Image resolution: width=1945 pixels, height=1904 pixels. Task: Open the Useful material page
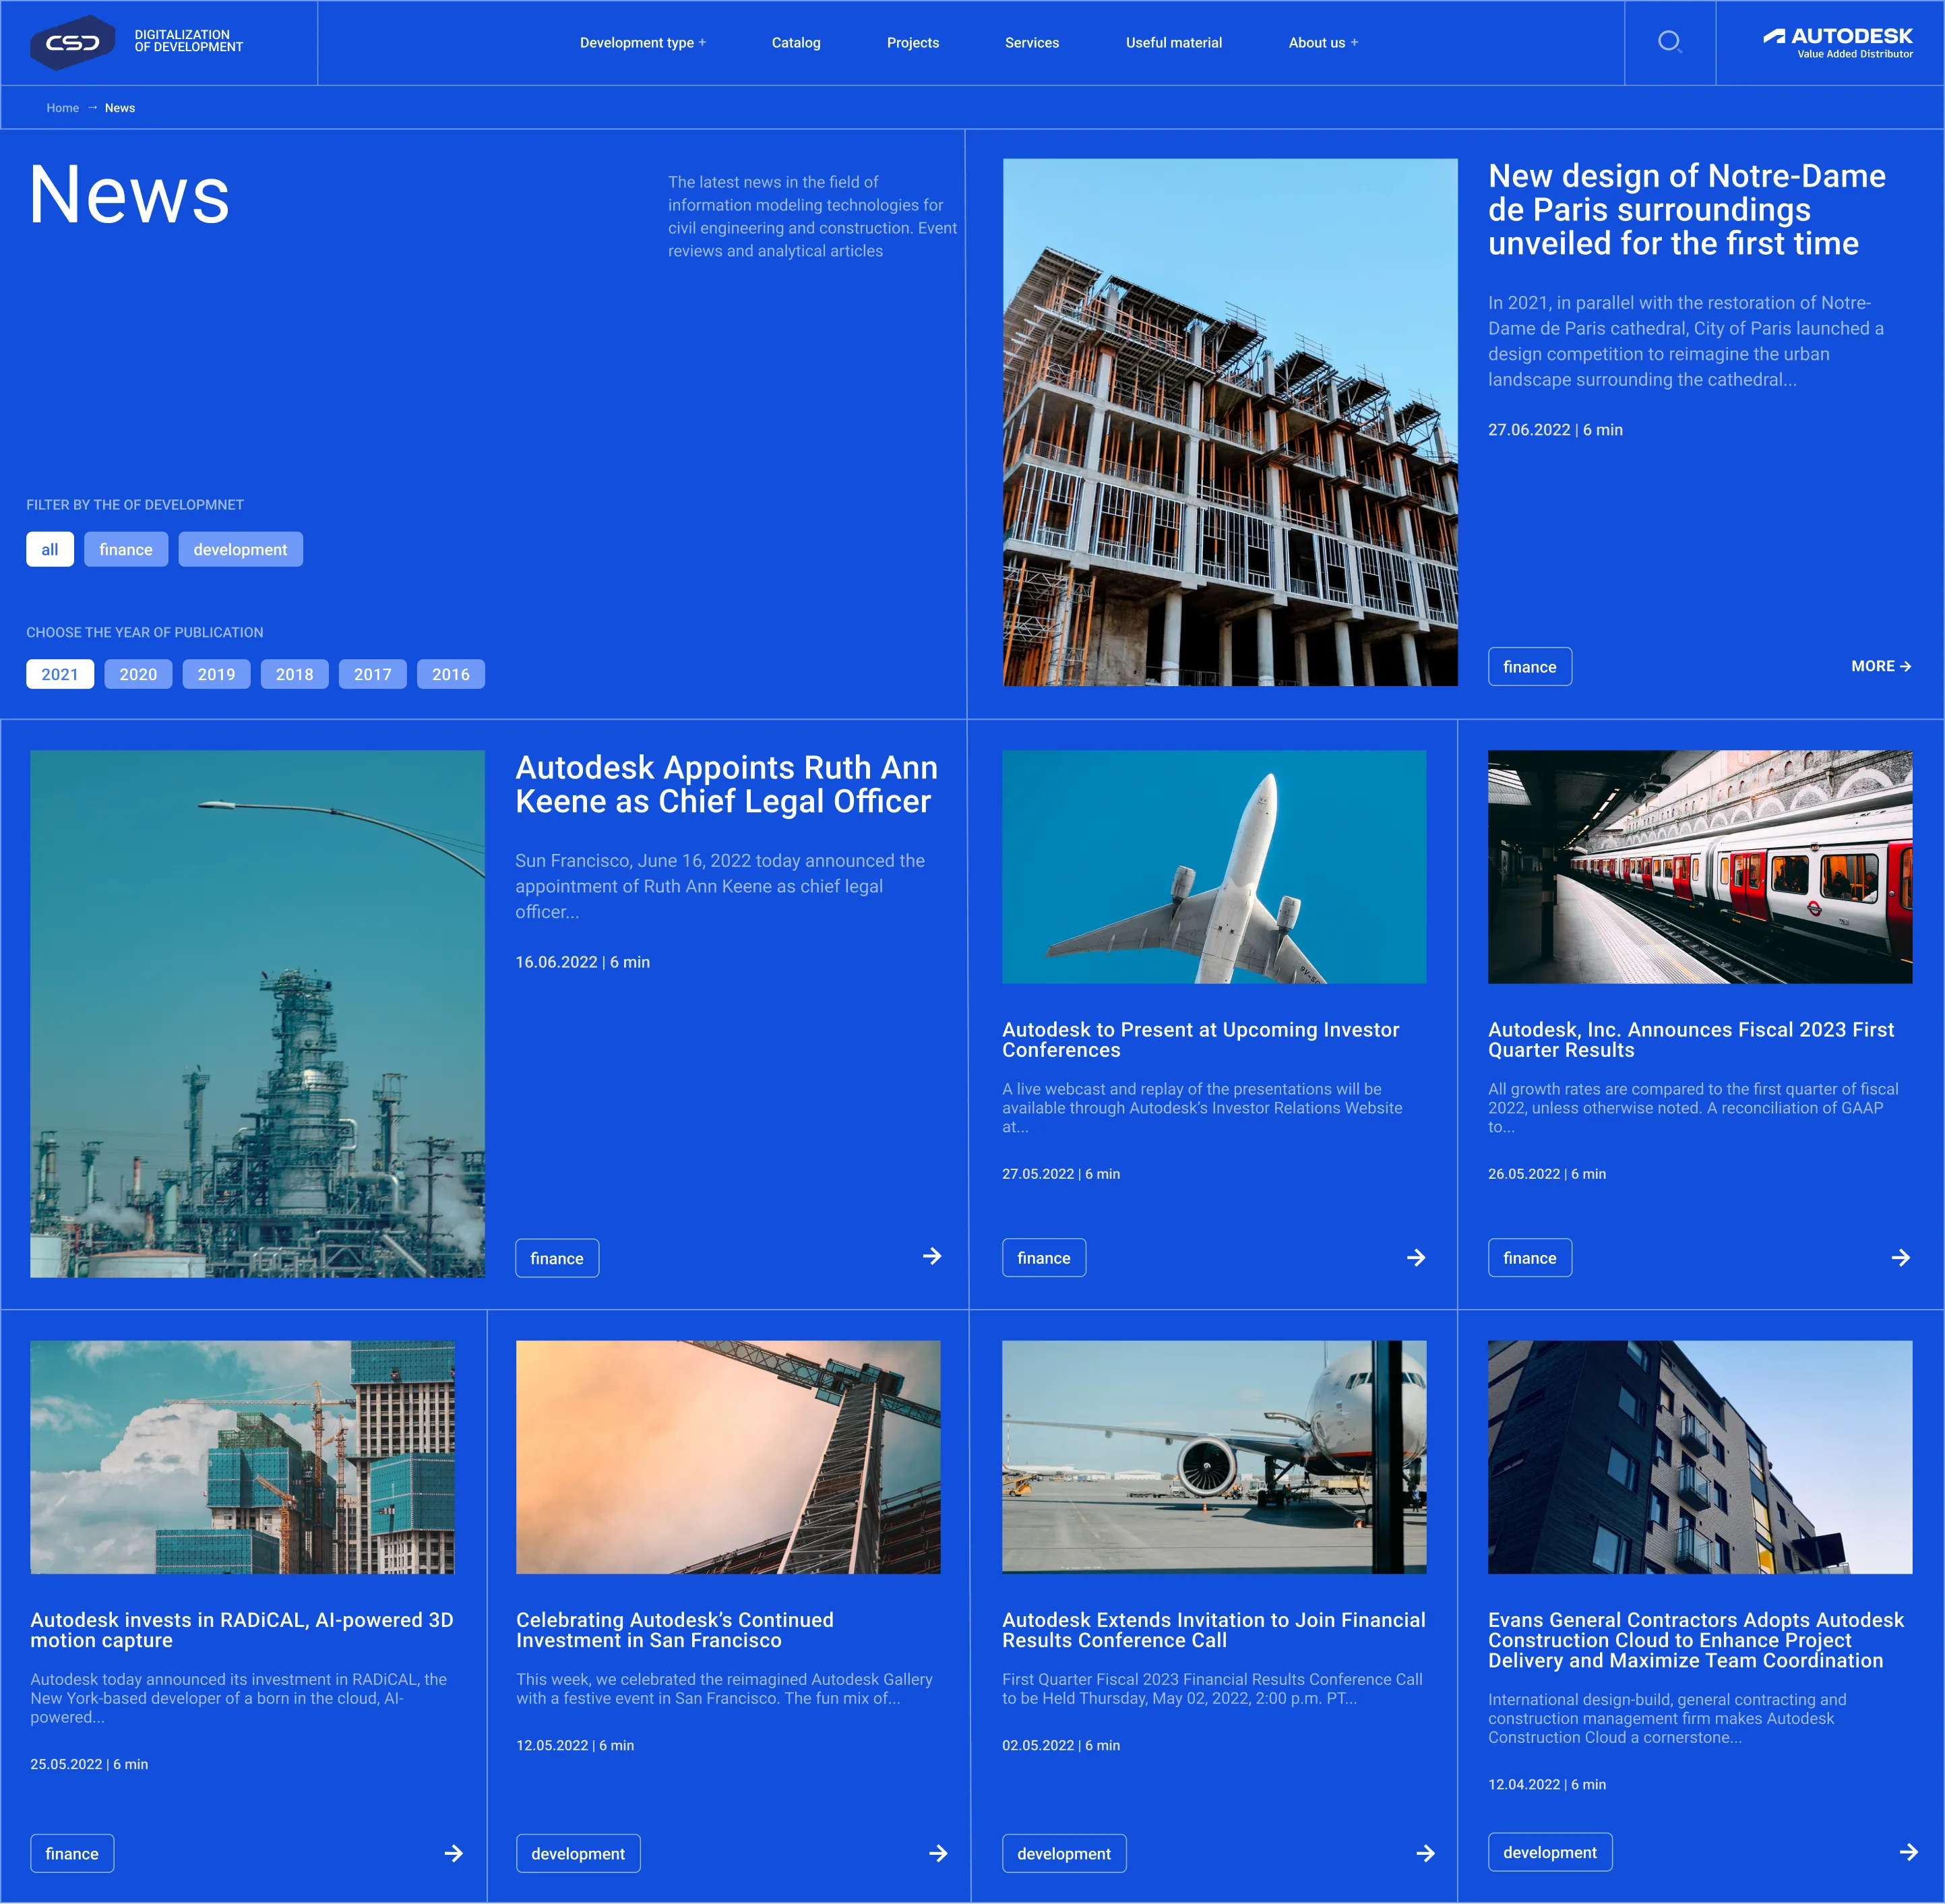1174,43
